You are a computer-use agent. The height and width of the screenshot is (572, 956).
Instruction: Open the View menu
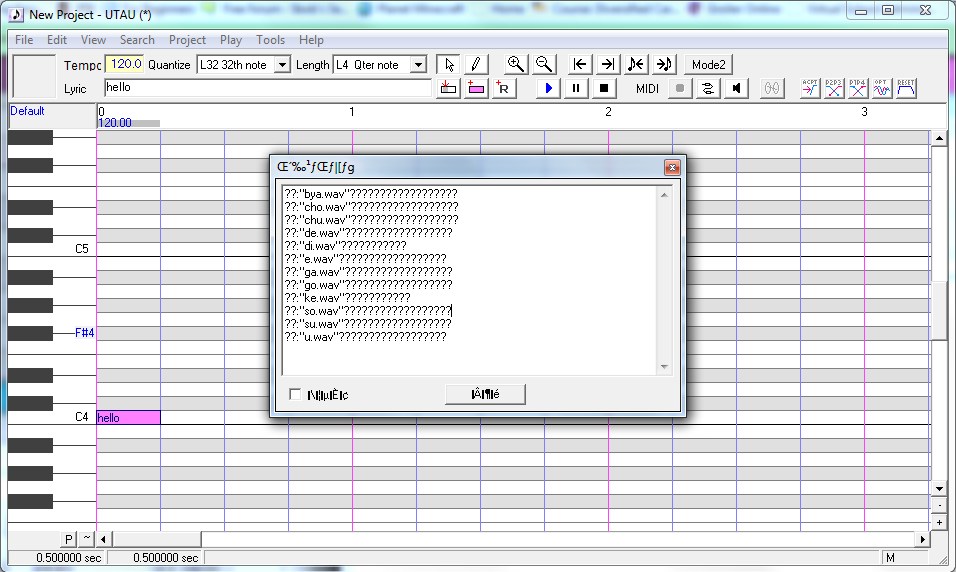coord(93,40)
